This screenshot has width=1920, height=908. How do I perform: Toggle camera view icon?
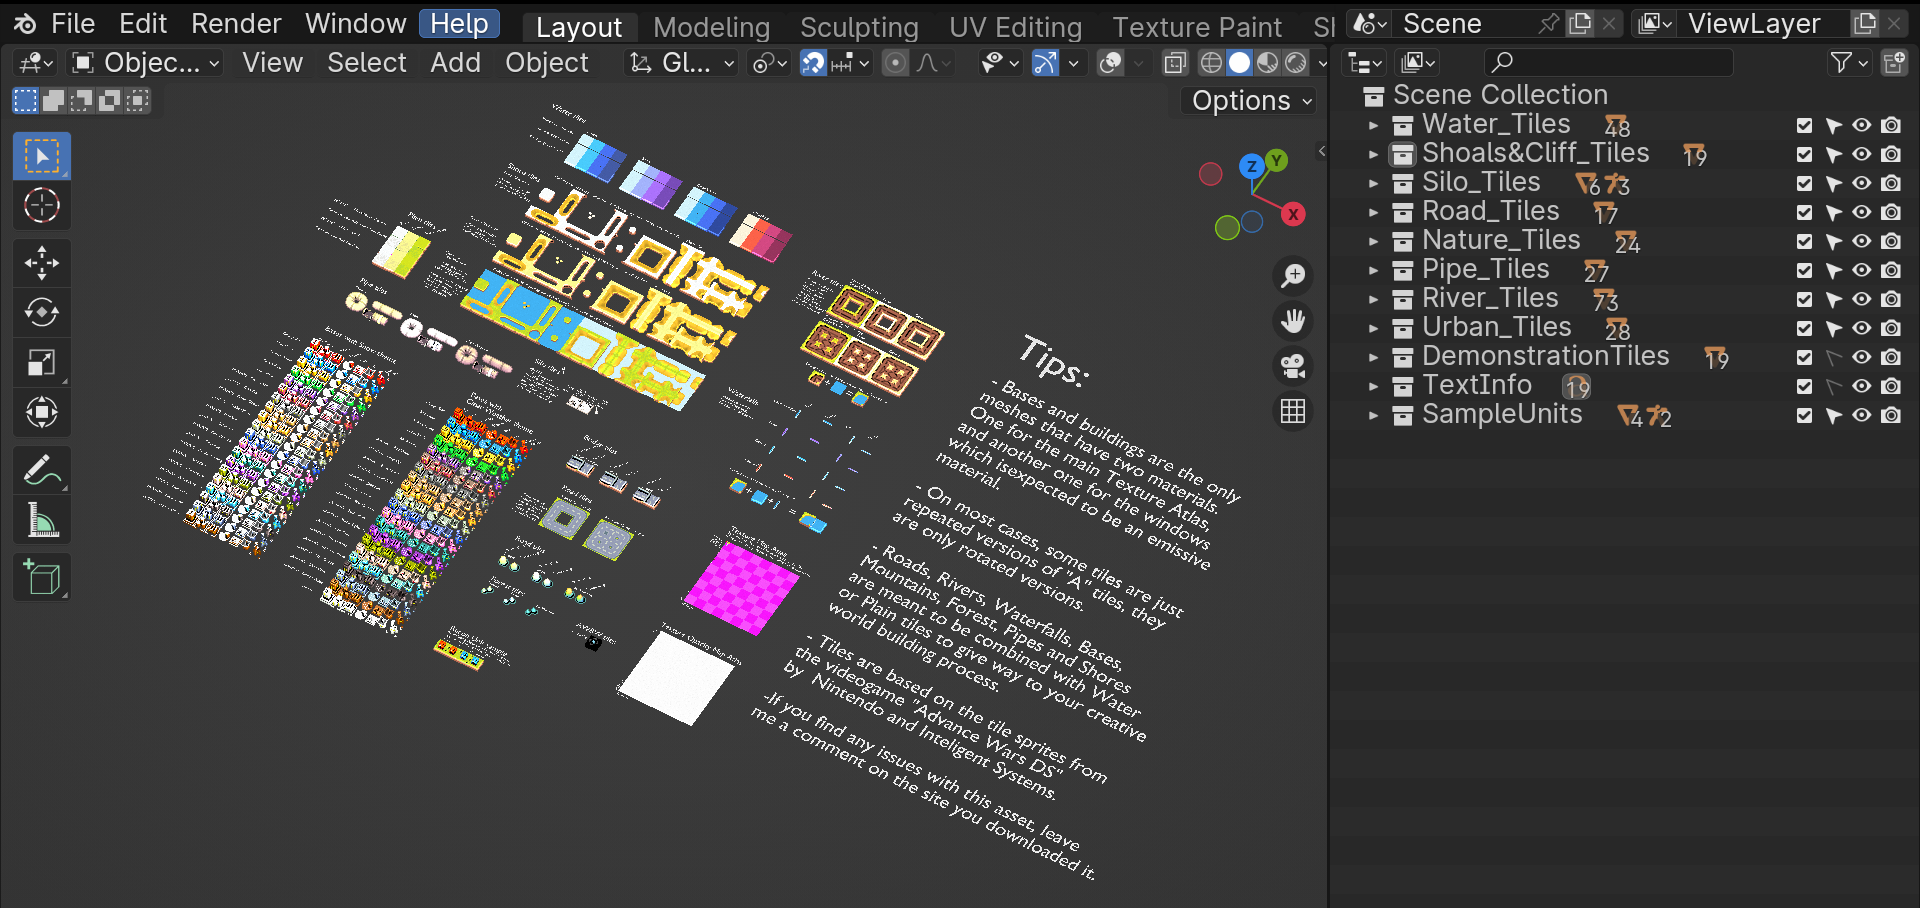(x=1293, y=366)
